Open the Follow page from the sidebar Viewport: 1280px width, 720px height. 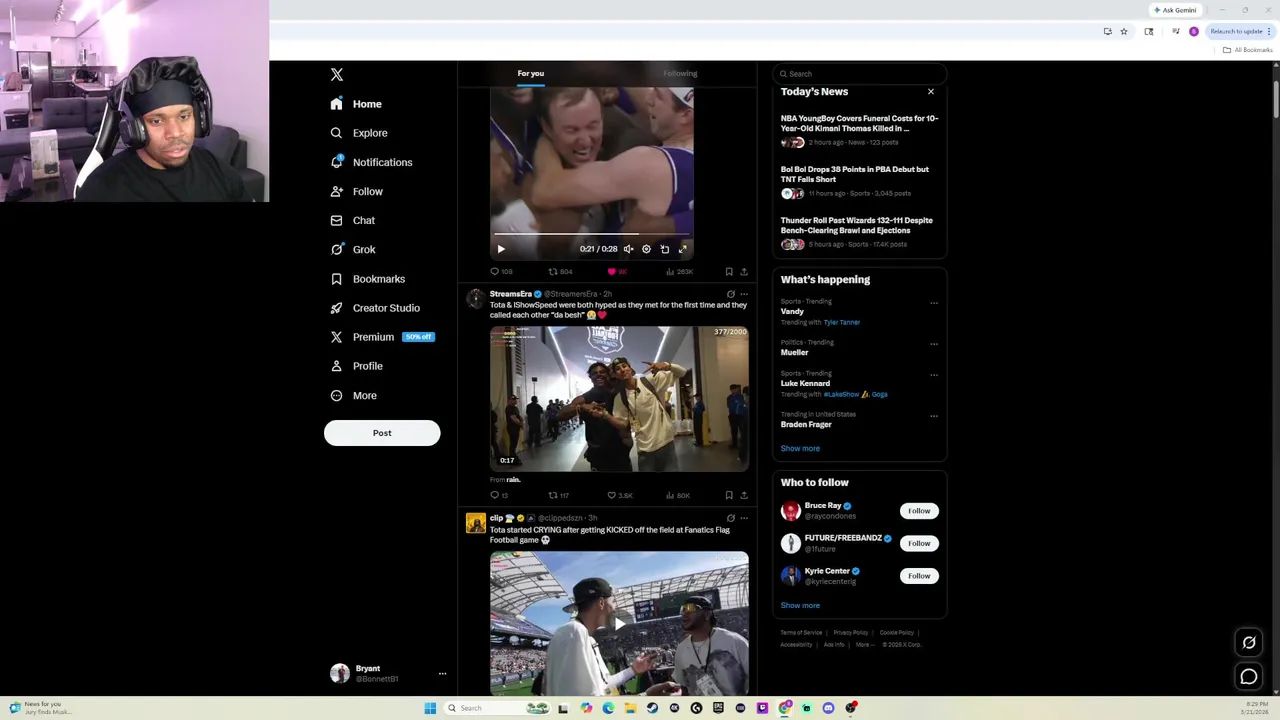point(356,191)
